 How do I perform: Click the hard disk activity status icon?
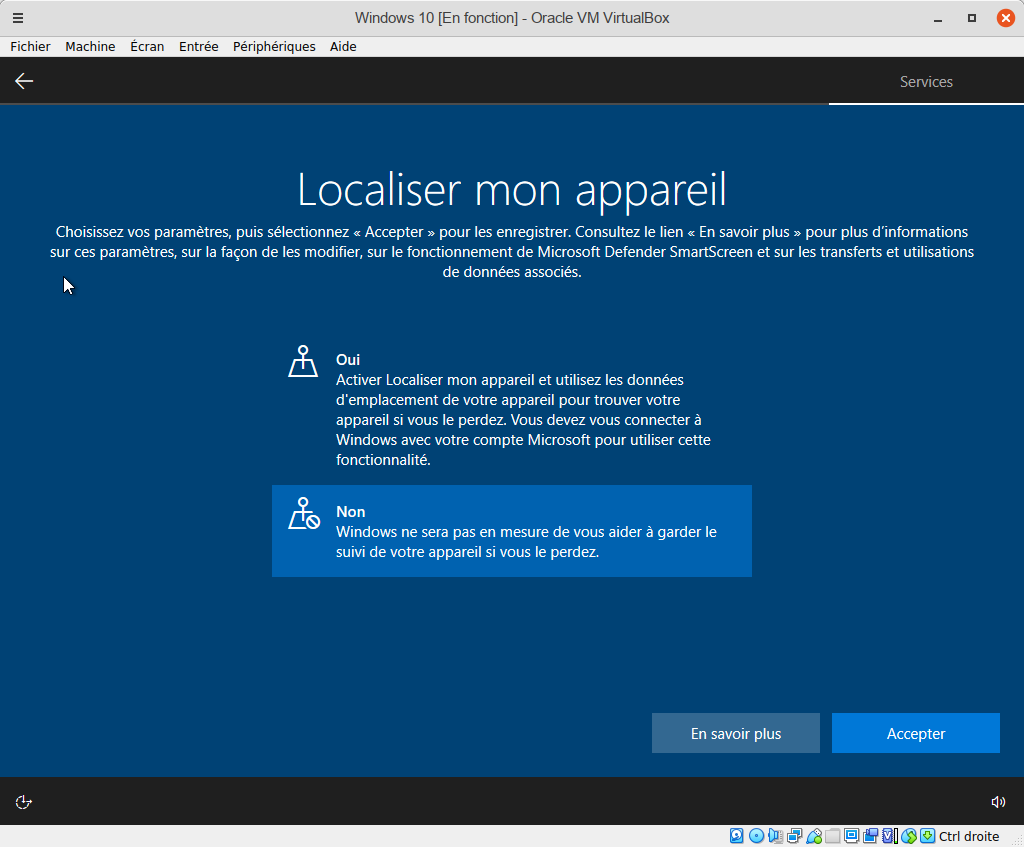click(x=737, y=836)
